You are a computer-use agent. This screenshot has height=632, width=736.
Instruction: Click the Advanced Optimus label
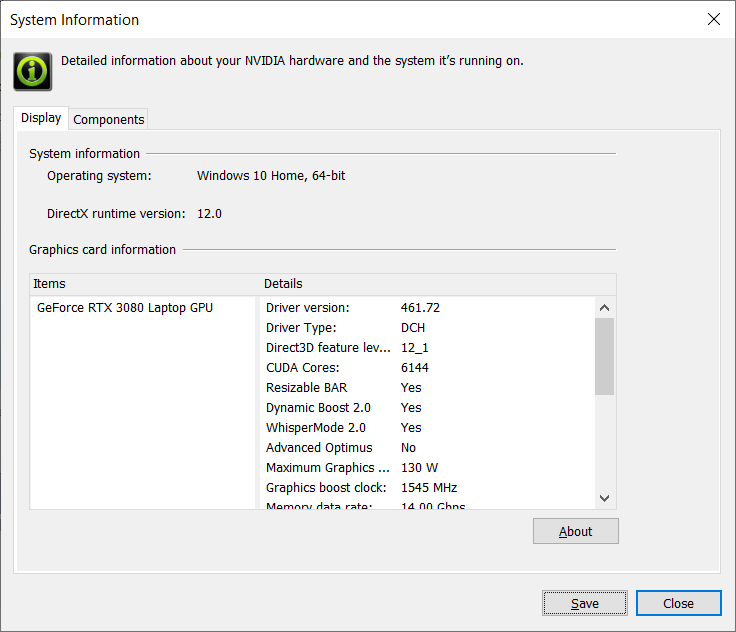click(319, 448)
